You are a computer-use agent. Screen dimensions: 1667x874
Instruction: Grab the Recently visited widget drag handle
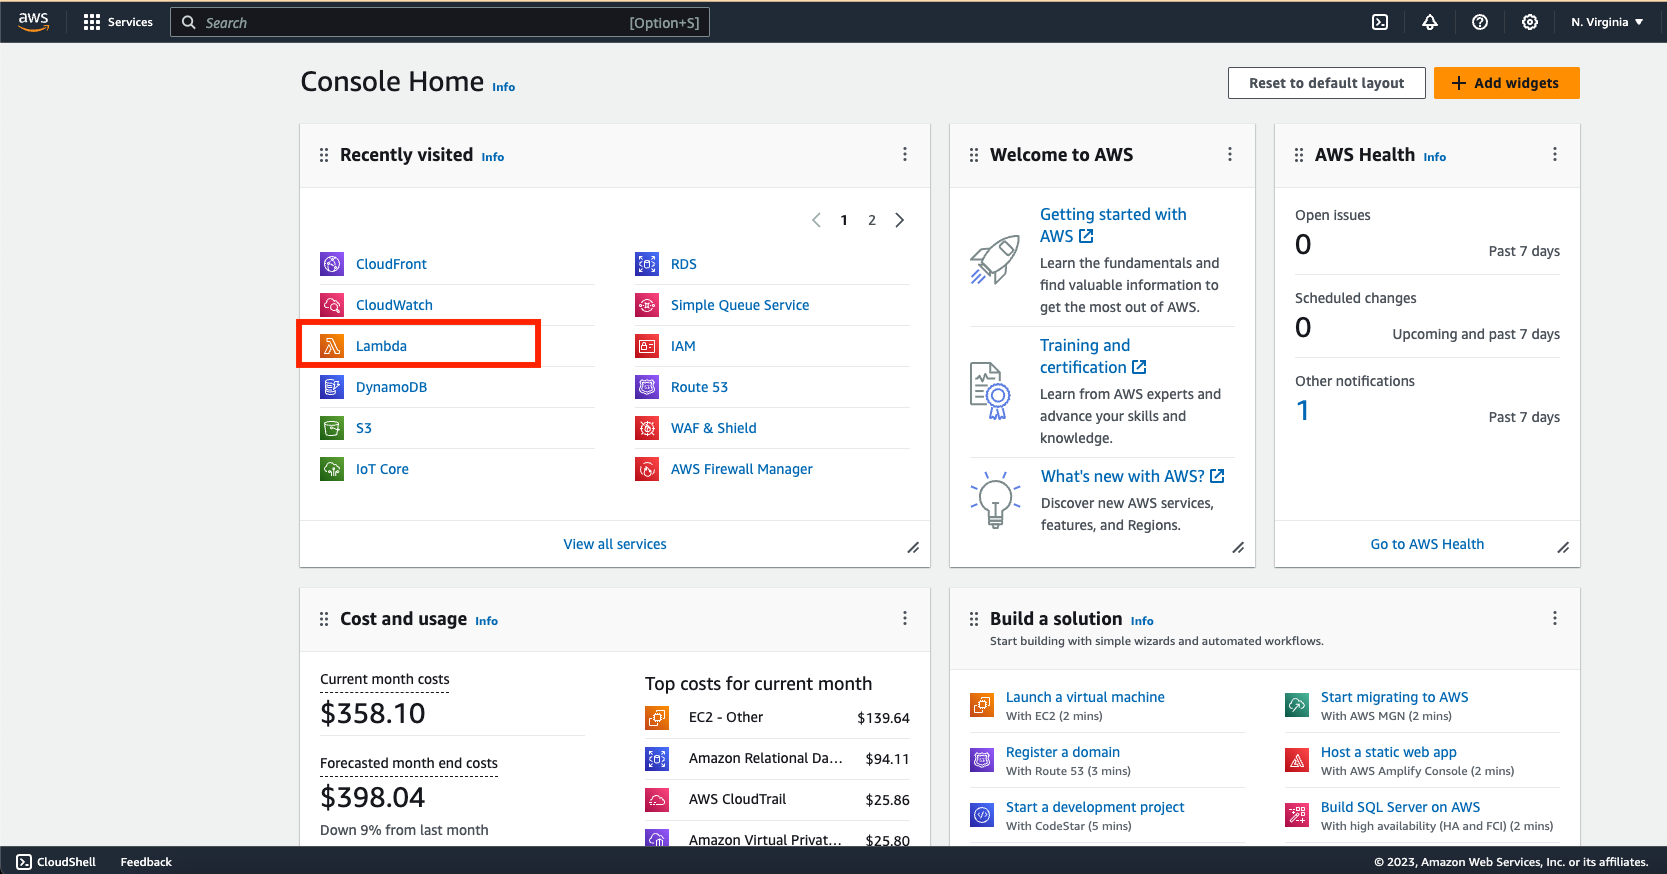point(324,155)
